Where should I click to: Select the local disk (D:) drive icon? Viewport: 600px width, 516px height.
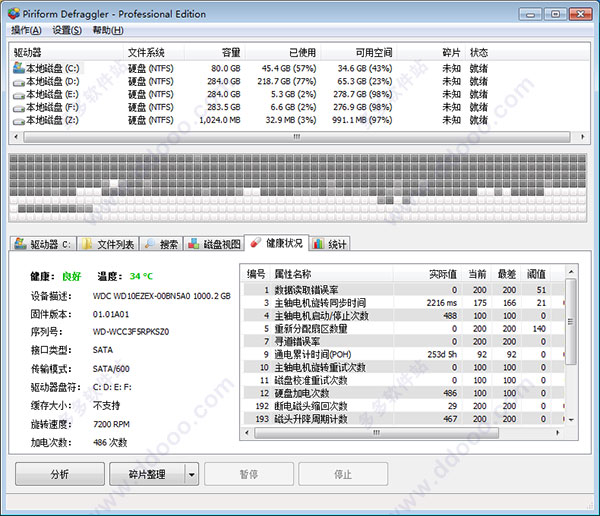19,82
